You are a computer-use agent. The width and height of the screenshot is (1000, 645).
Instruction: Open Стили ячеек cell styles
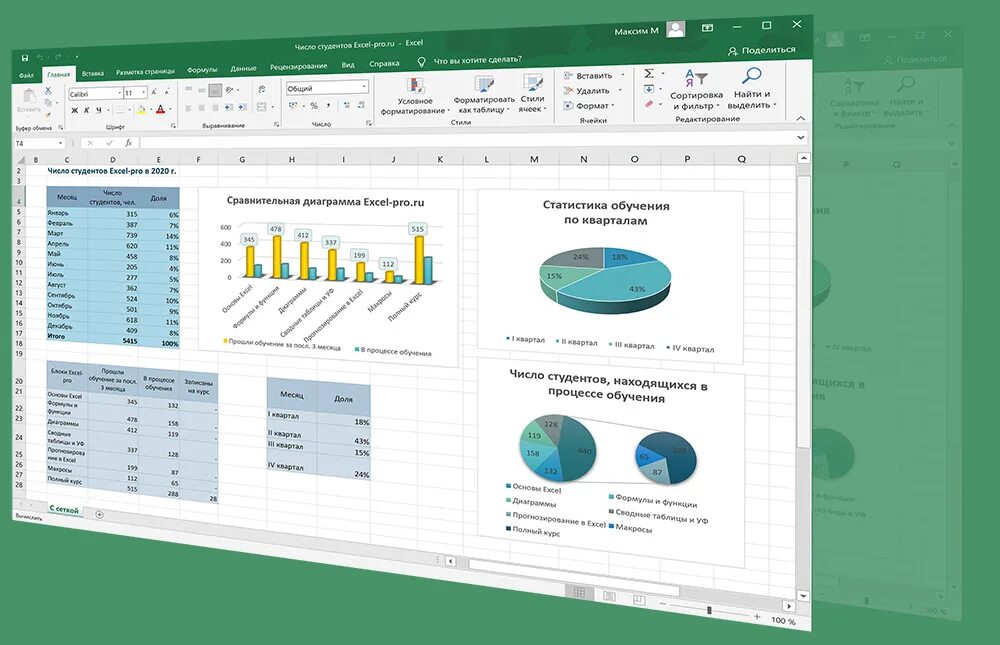click(533, 93)
